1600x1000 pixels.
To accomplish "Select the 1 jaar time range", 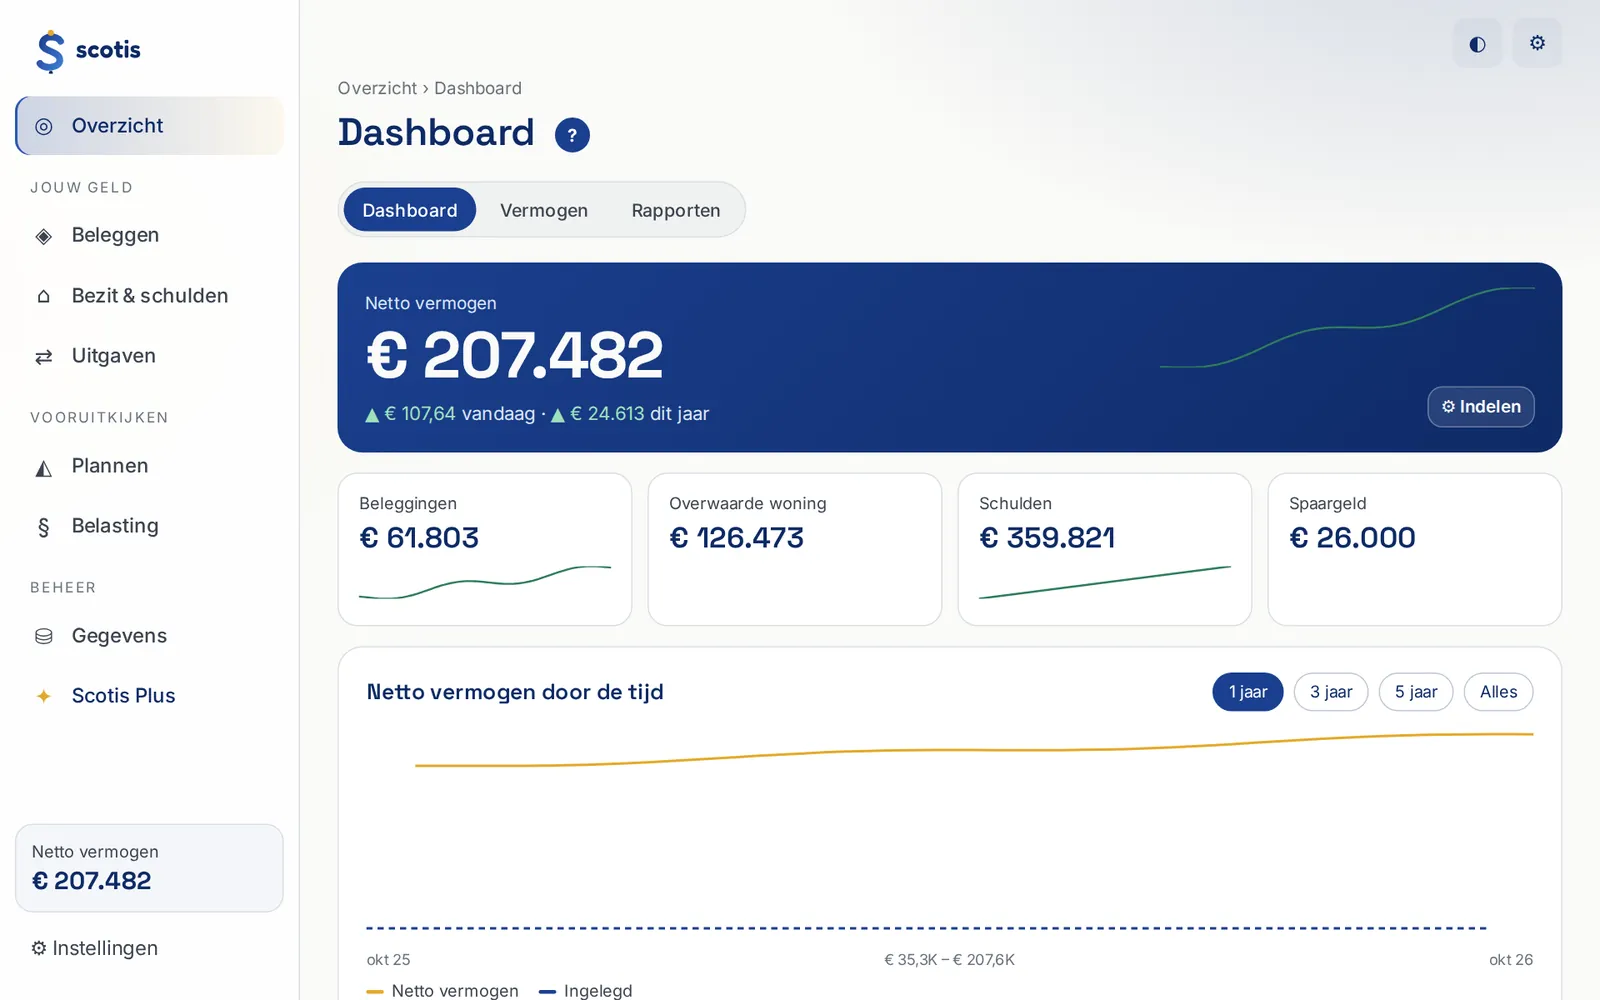I will pos(1248,692).
